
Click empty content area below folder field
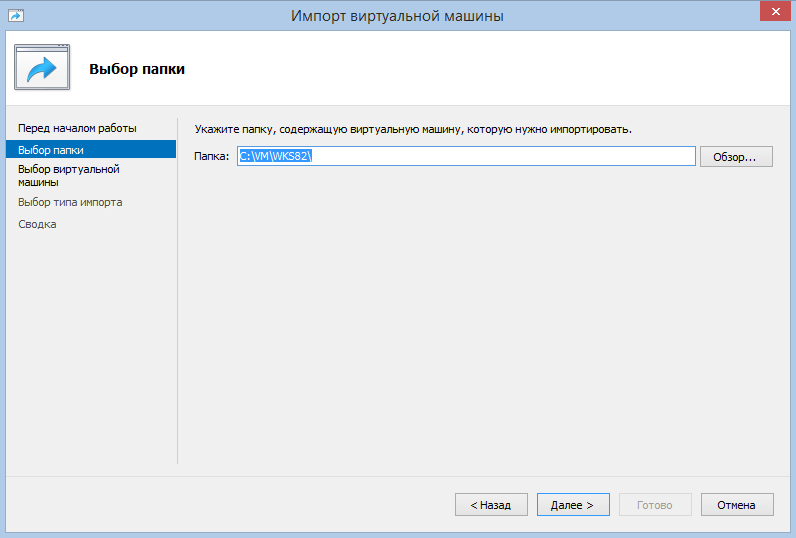point(480,320)
